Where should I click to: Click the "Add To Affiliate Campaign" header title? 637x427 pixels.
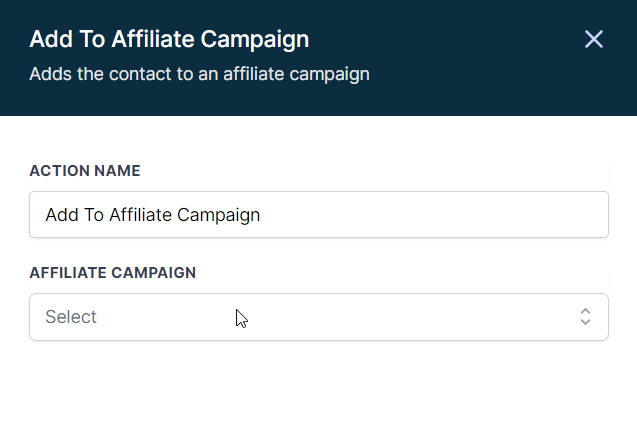(x=169, y=40)
